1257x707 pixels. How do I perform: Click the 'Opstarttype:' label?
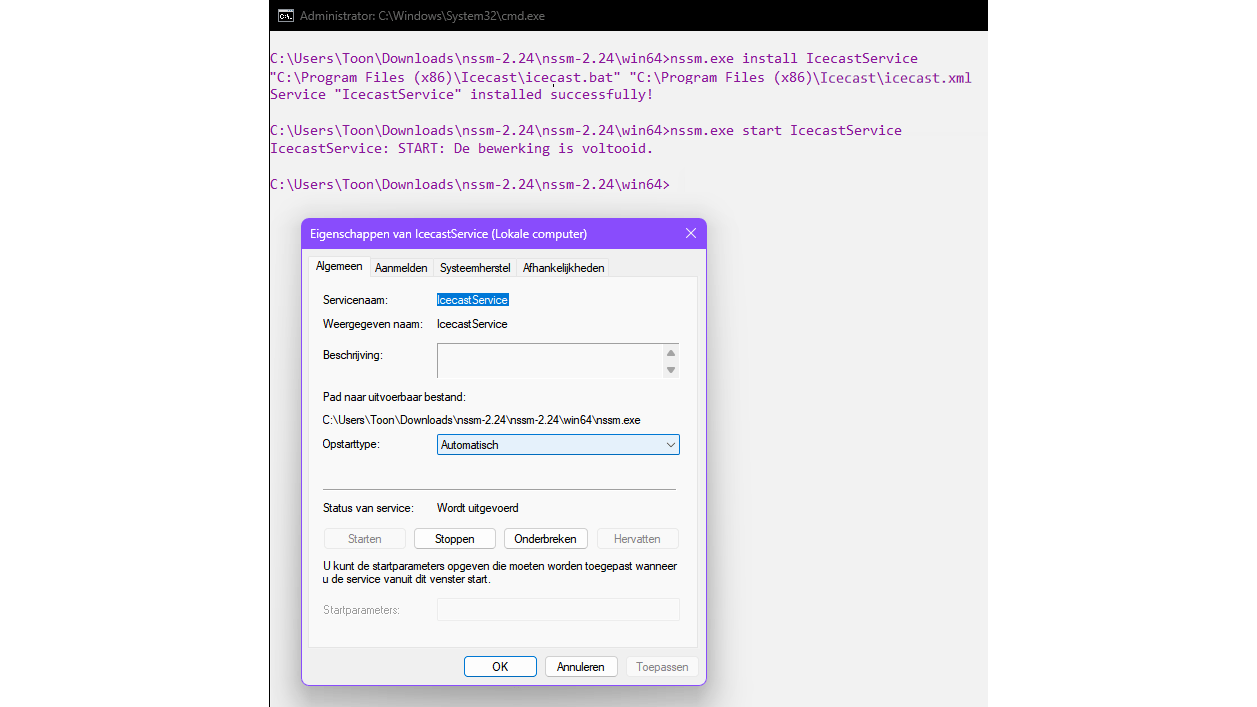351,444
